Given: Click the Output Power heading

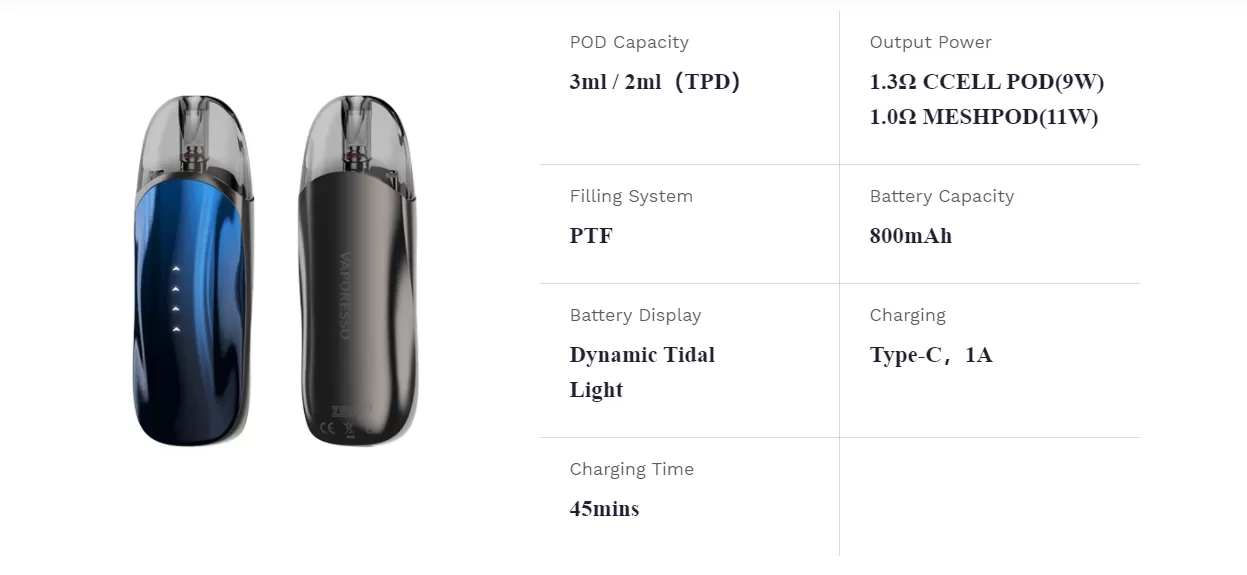Looking at the screenshot, I should pos(930,42).
